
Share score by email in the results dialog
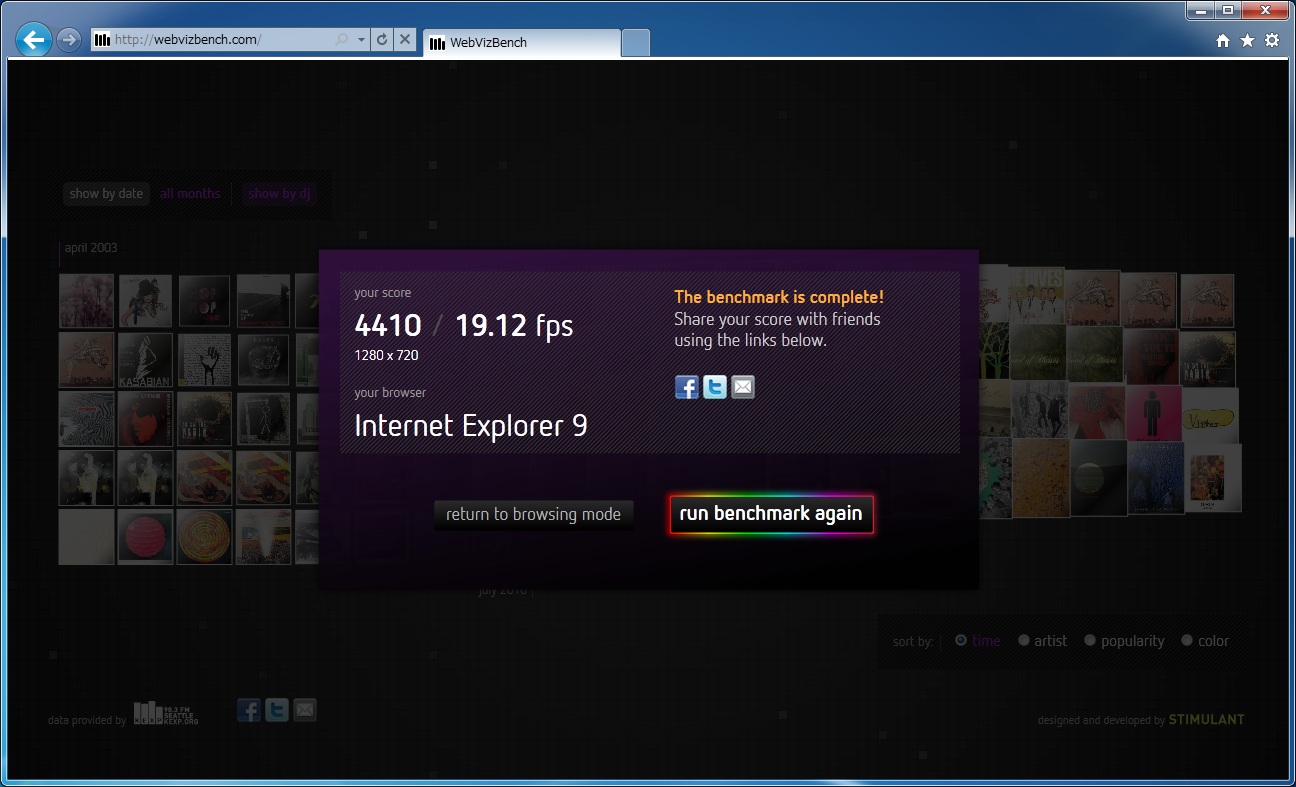[743, 387]
